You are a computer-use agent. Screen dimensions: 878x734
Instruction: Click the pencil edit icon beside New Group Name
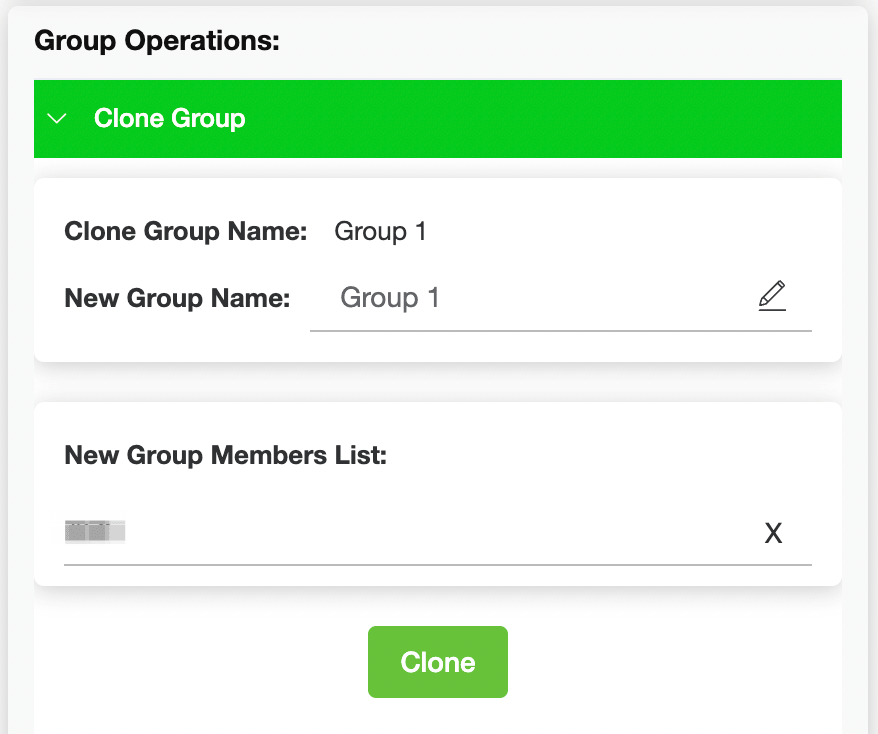772,296
